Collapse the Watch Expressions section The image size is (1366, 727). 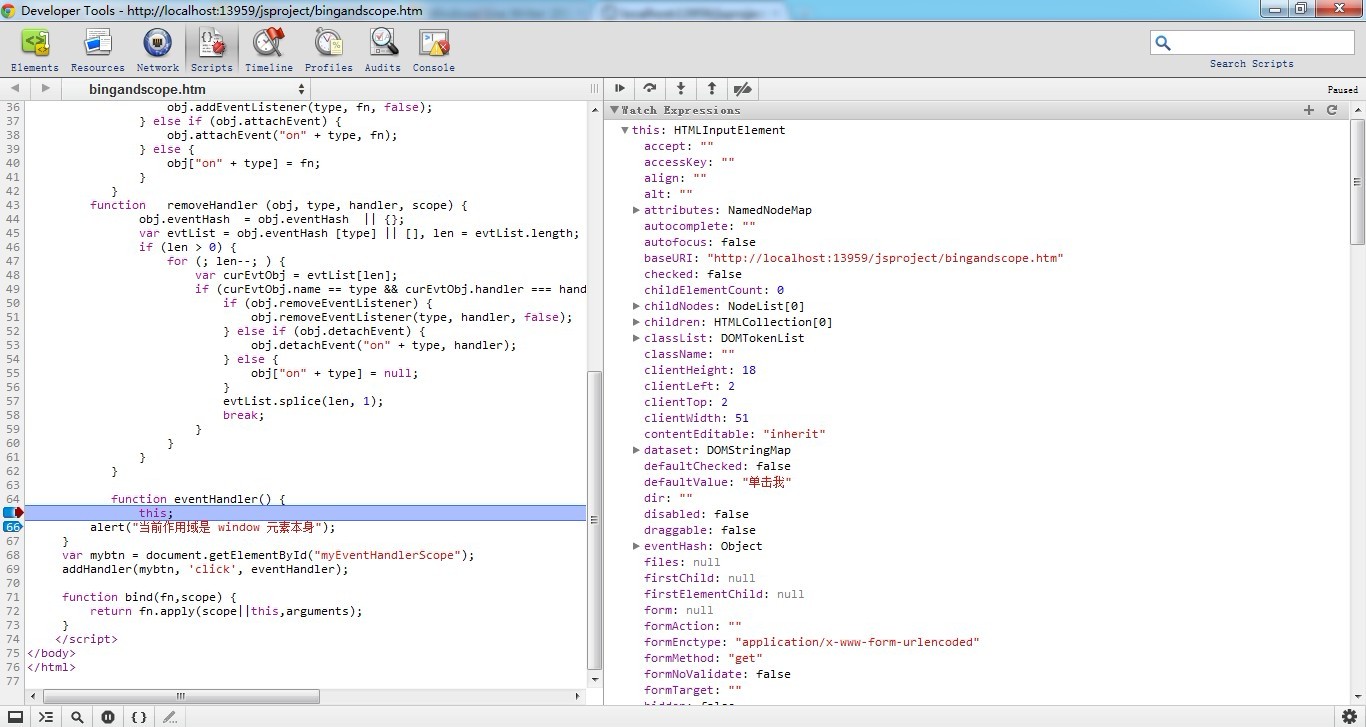pos(615,110)
